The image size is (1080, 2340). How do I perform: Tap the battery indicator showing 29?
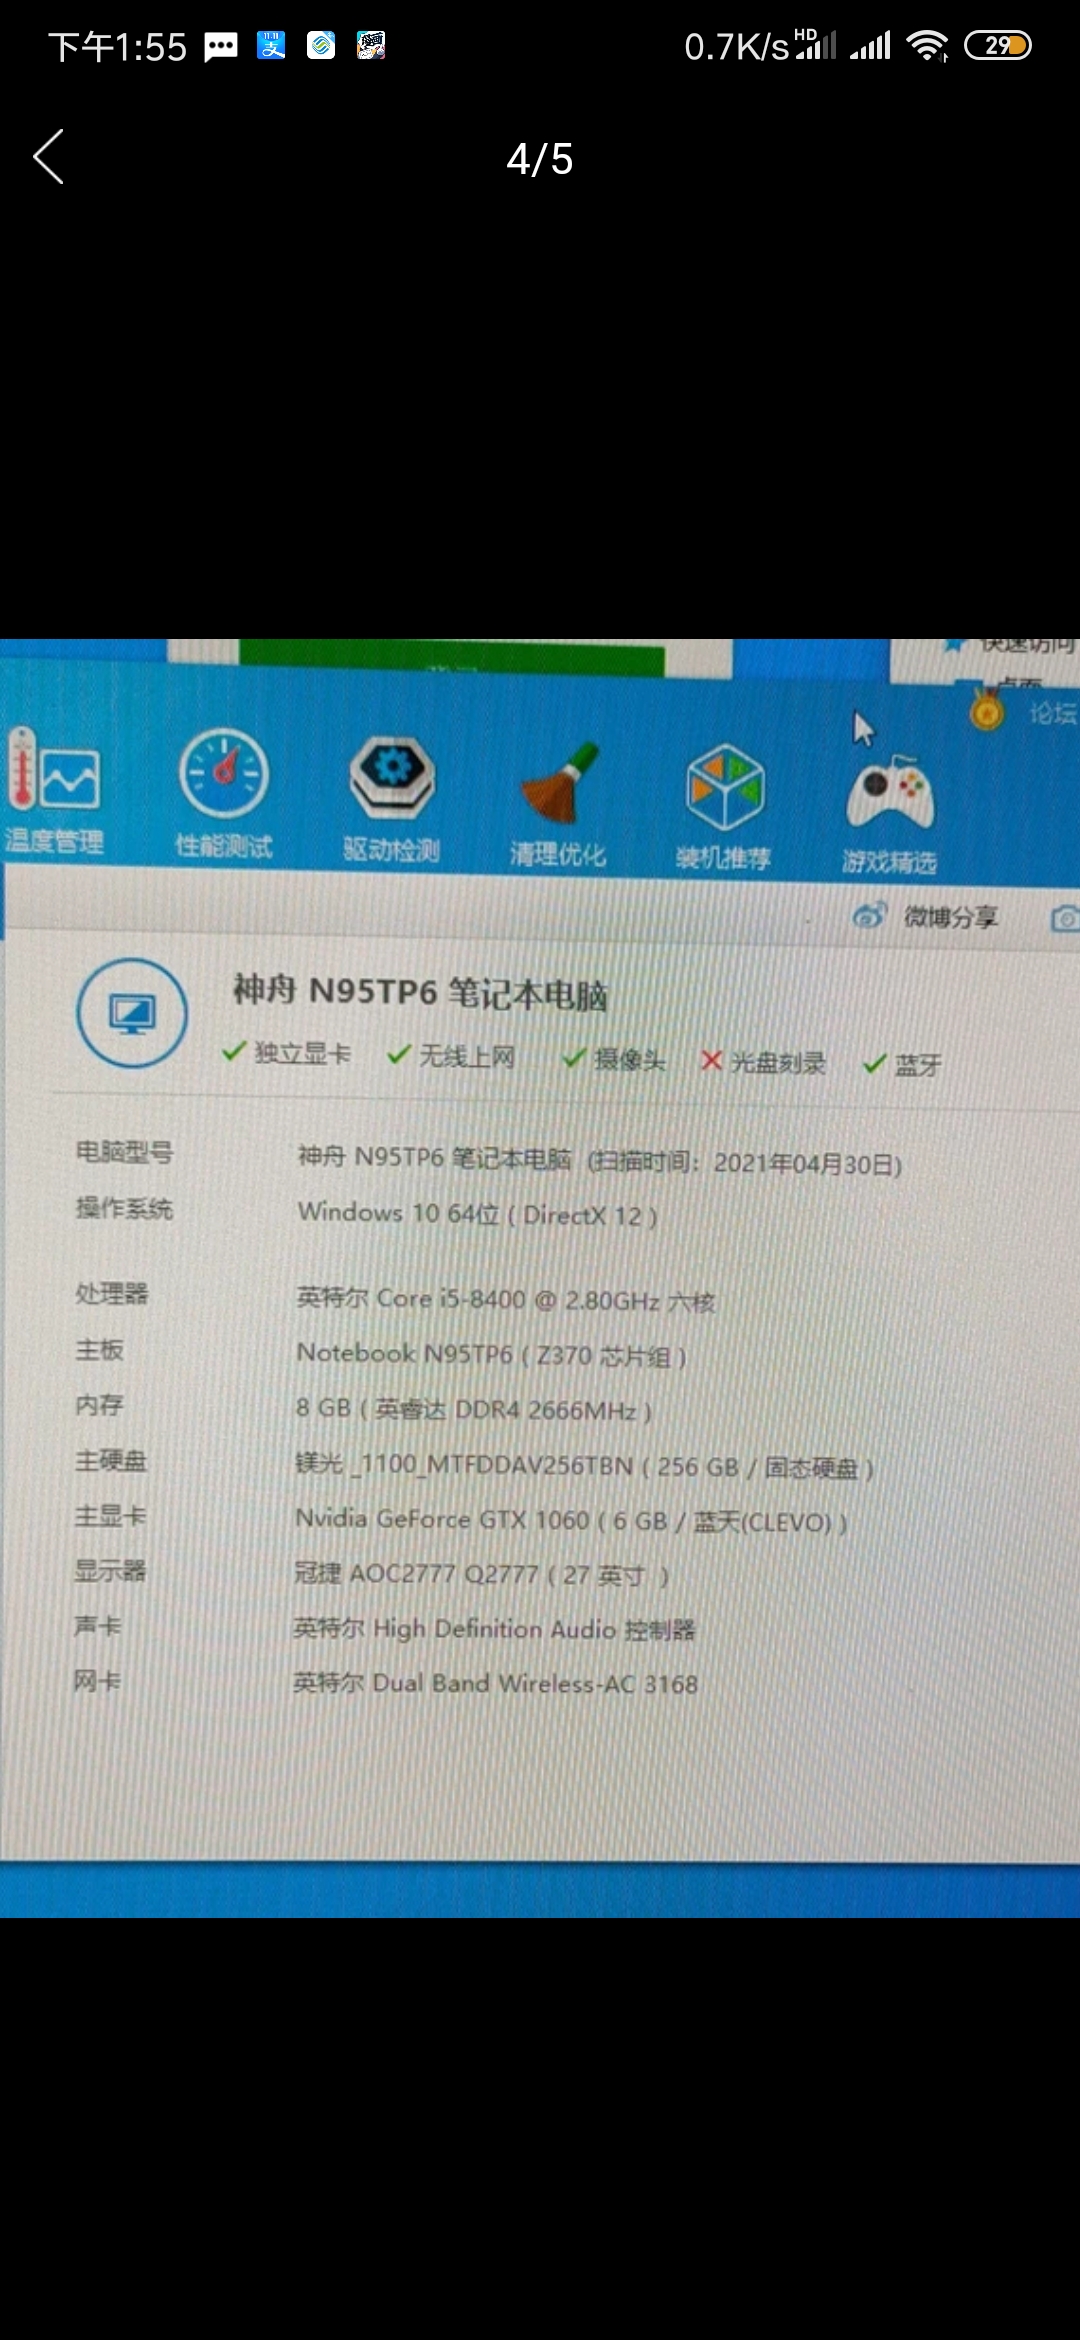[997, 46]
